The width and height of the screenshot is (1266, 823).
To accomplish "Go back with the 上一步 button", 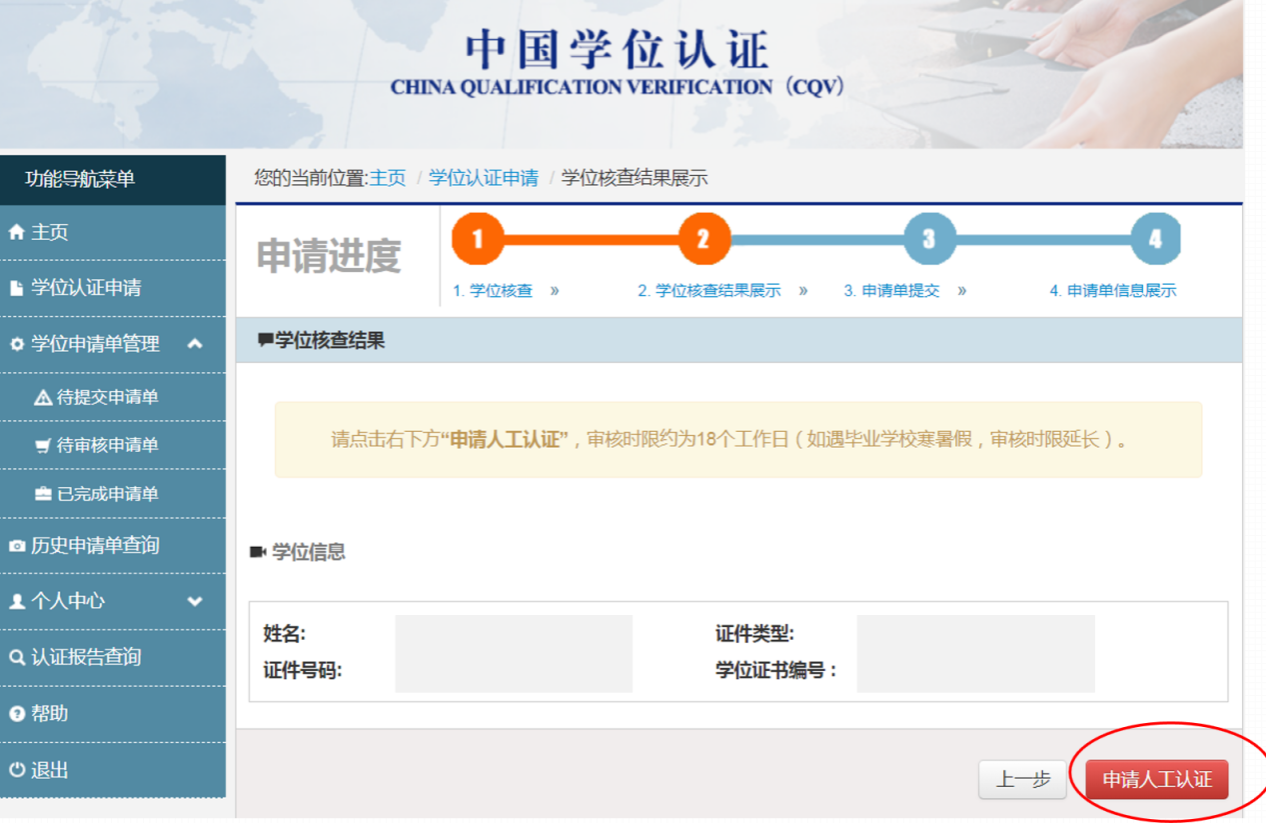I will point(1022,780).
